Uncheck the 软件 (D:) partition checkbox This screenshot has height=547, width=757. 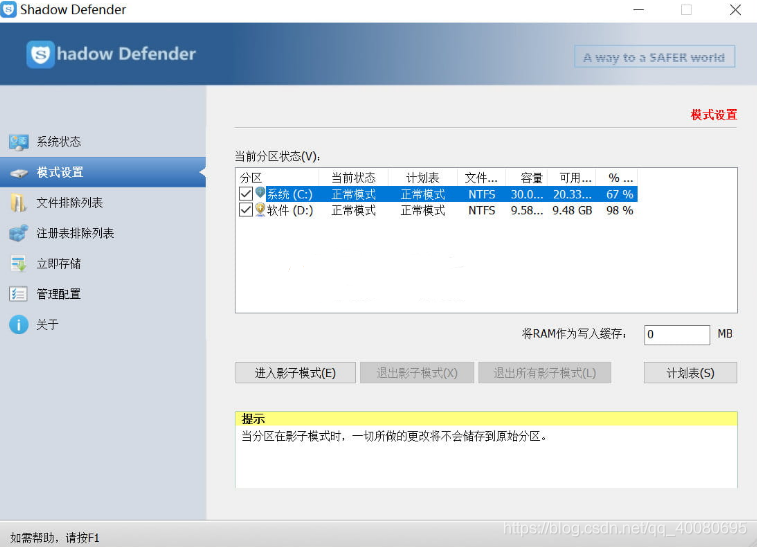coord(246,210)
